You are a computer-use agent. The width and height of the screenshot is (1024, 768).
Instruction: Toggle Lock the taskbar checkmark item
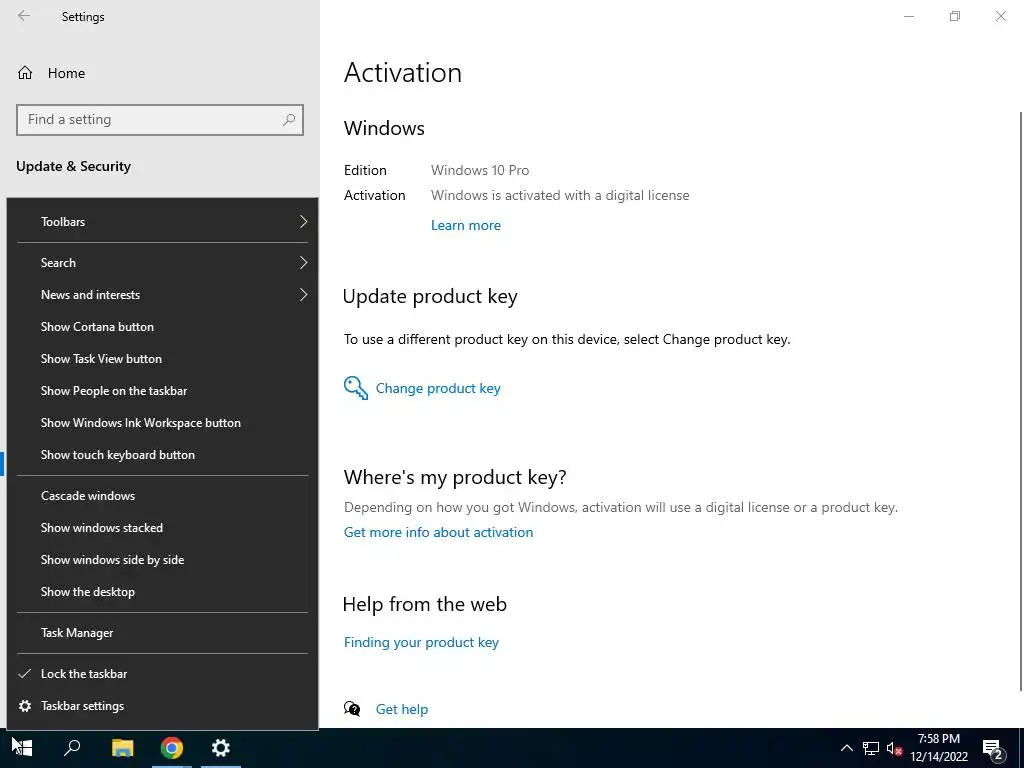click(162, 674)
